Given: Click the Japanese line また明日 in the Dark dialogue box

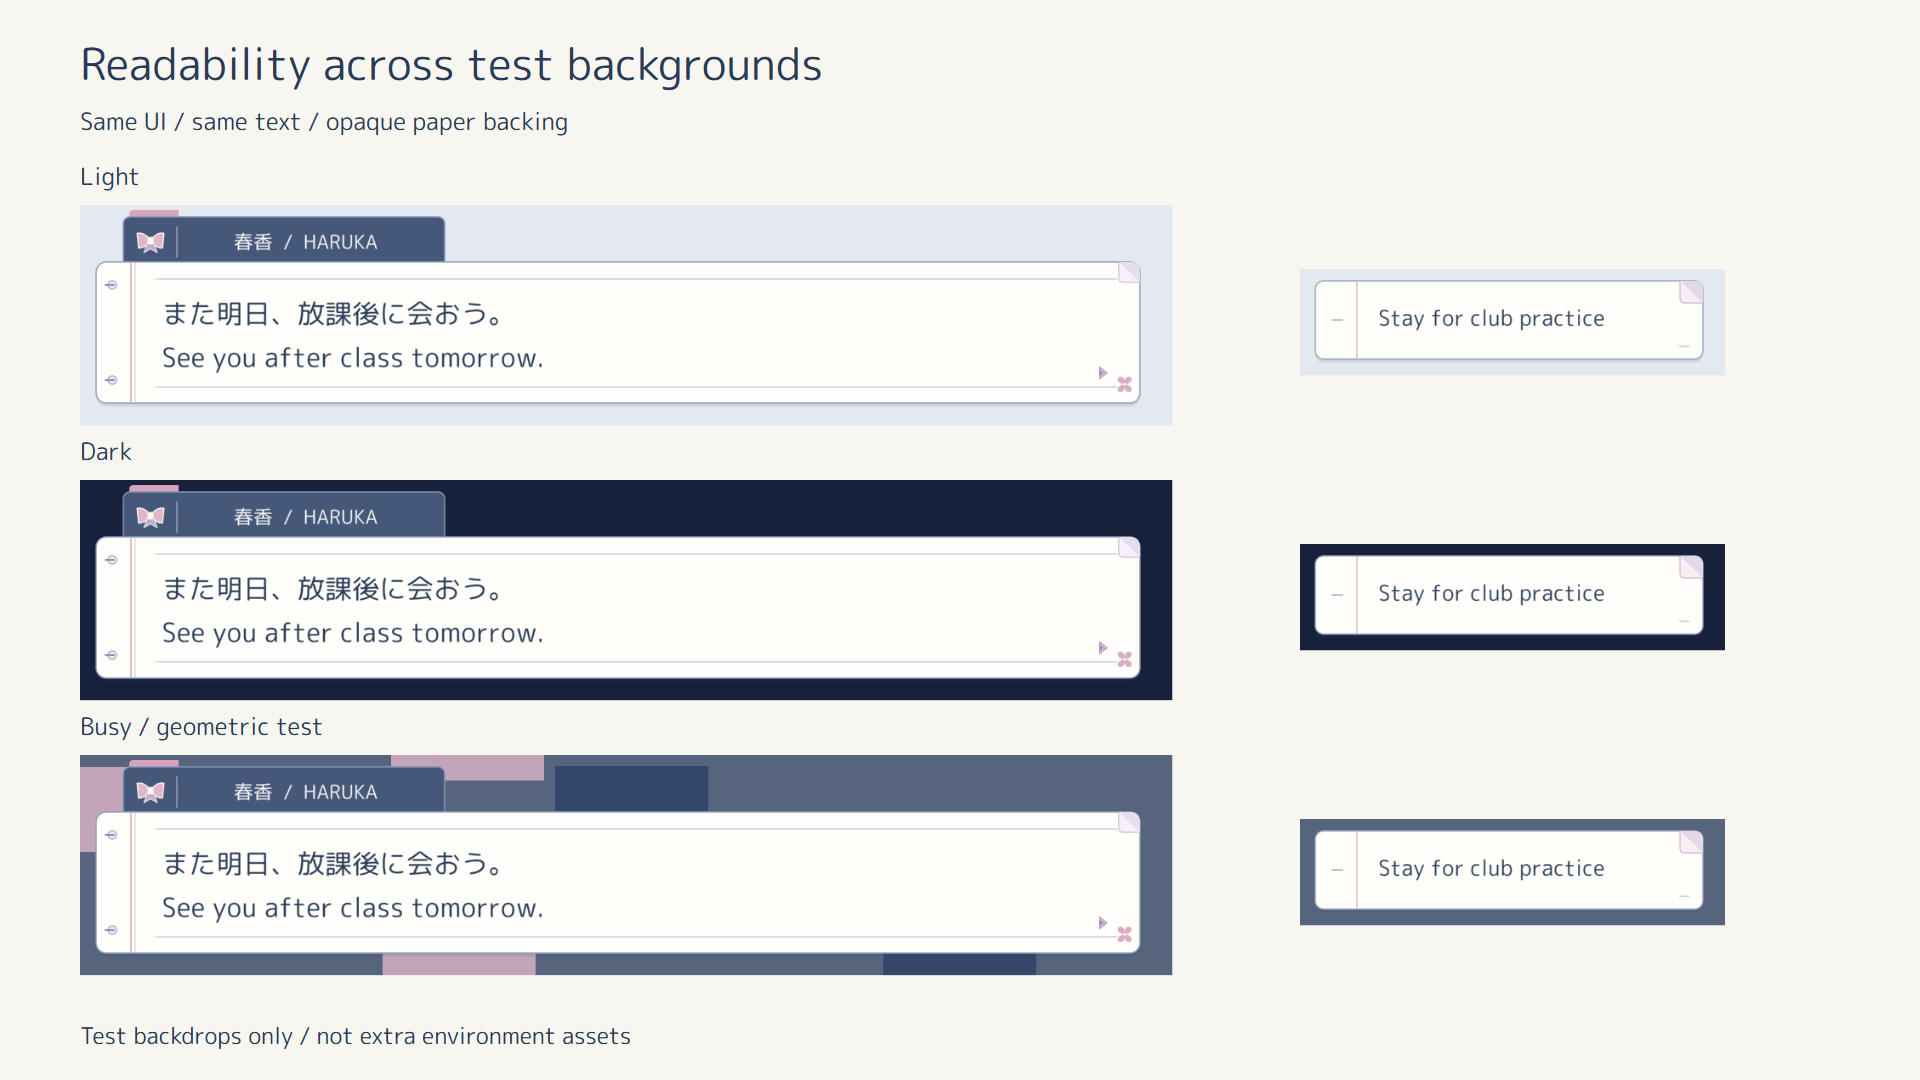Looking at the screenshot, I should tap(333, 589).
